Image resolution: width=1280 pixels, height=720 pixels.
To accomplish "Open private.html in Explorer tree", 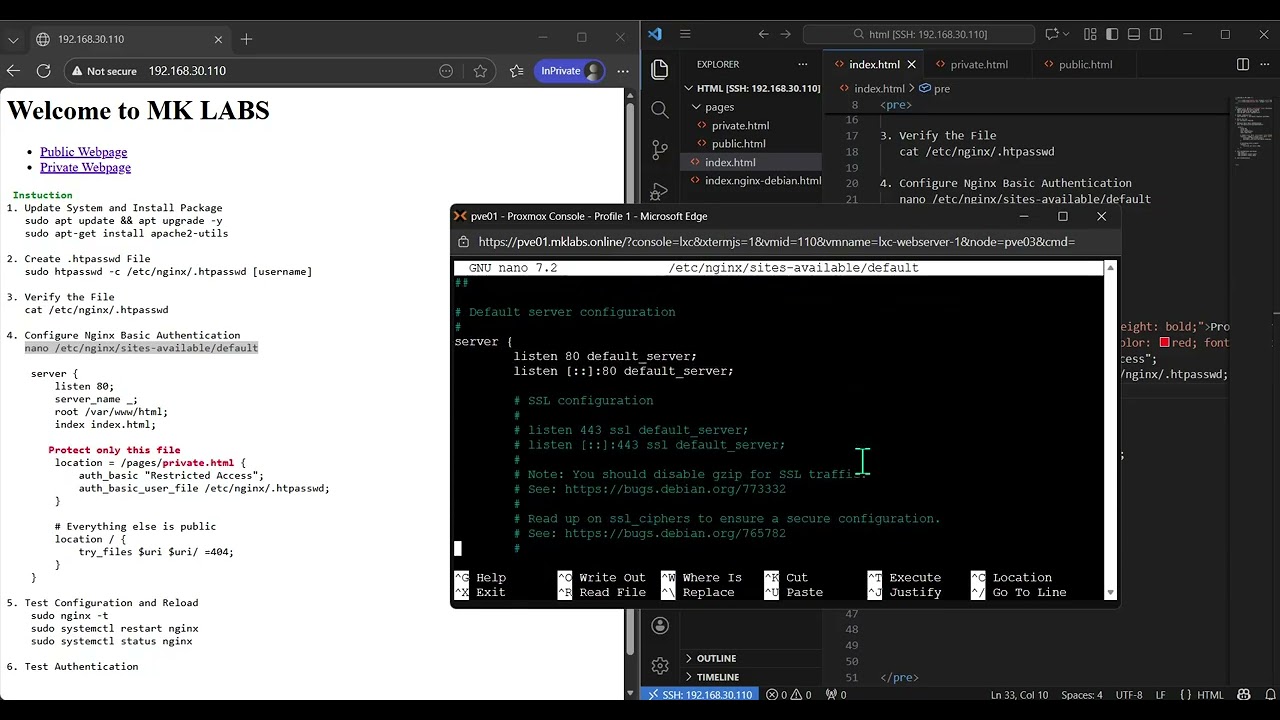I will [740, 125].
